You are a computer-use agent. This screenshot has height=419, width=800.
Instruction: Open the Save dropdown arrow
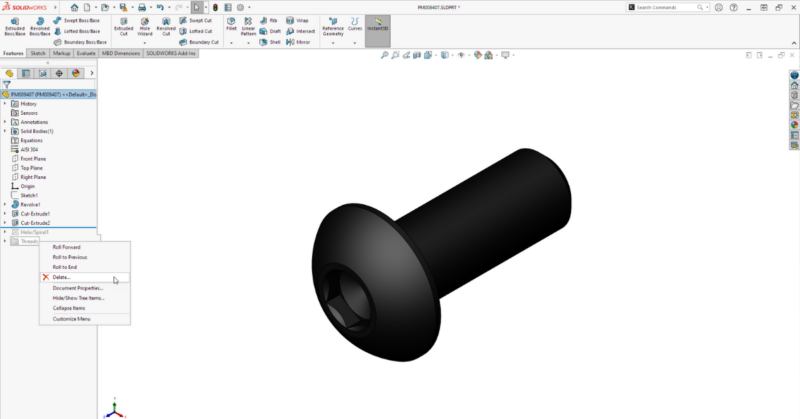(x=132, y=8)
